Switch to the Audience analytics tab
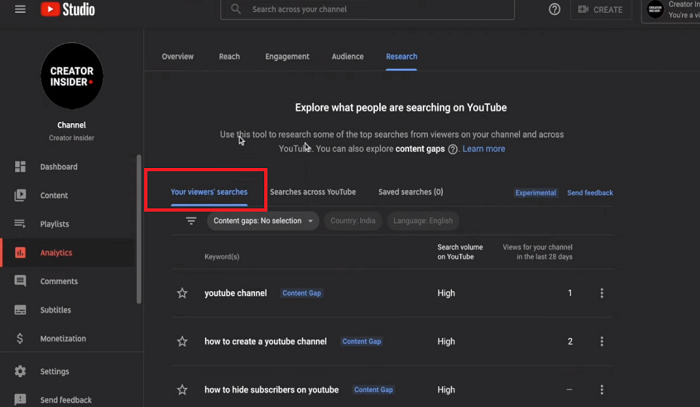 347,57
